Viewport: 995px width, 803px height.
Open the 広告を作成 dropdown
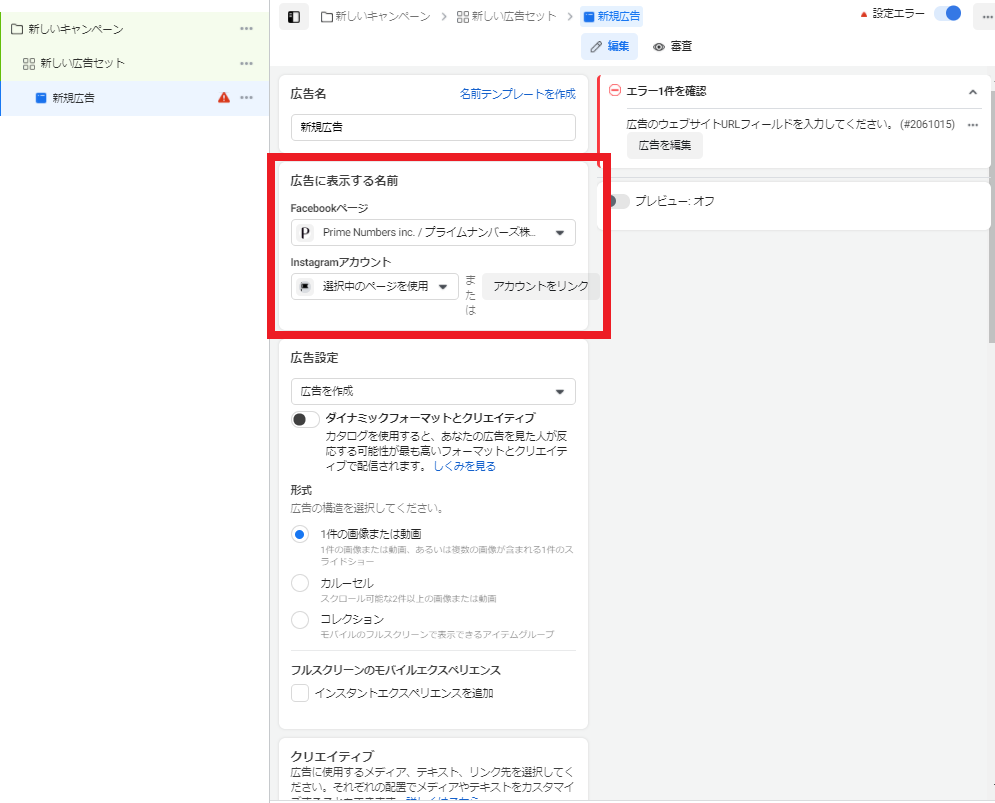433,391
